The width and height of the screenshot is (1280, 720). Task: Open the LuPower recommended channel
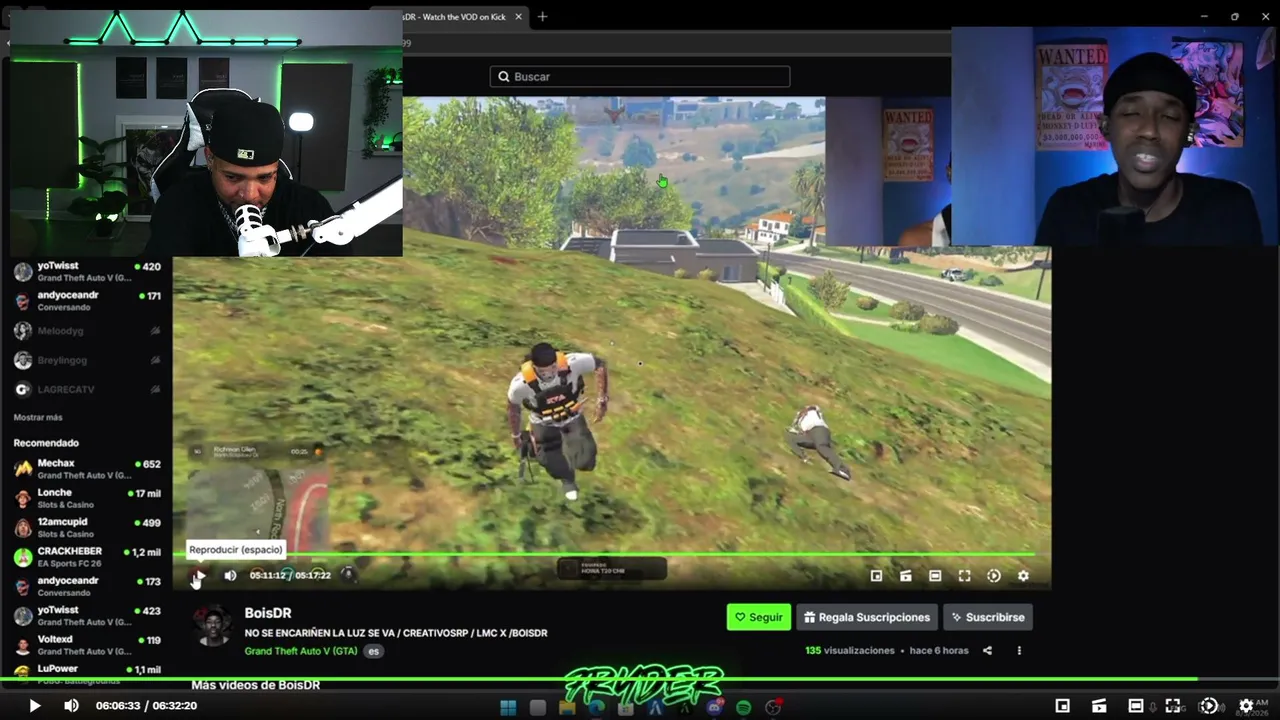[x=87, y=673]
